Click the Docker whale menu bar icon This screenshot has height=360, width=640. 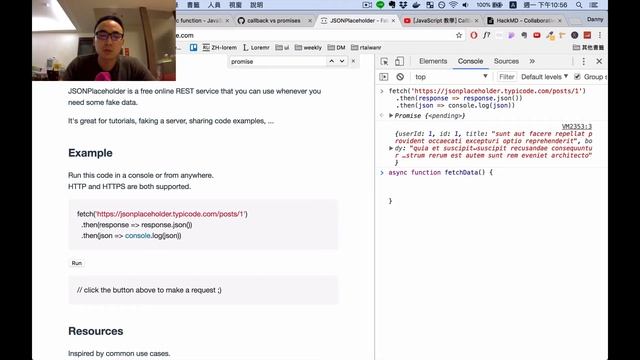(416, 5)
